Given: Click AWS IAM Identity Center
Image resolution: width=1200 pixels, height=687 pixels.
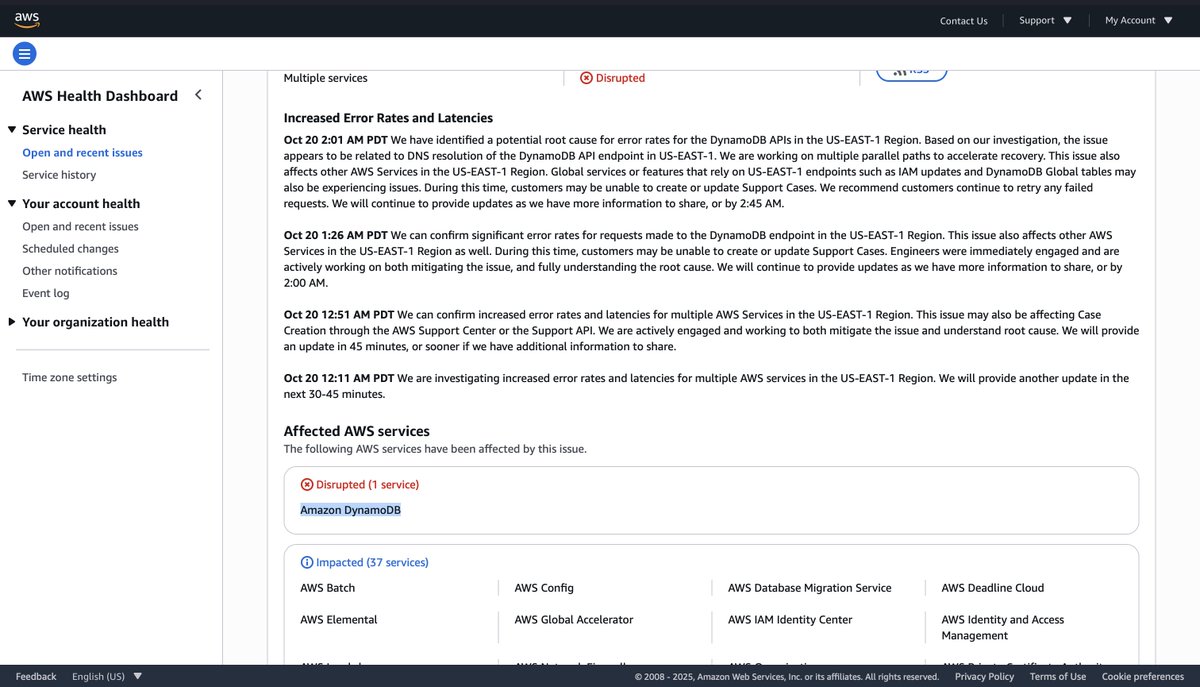Looking at the screenshot, I should tap(790, 620).
